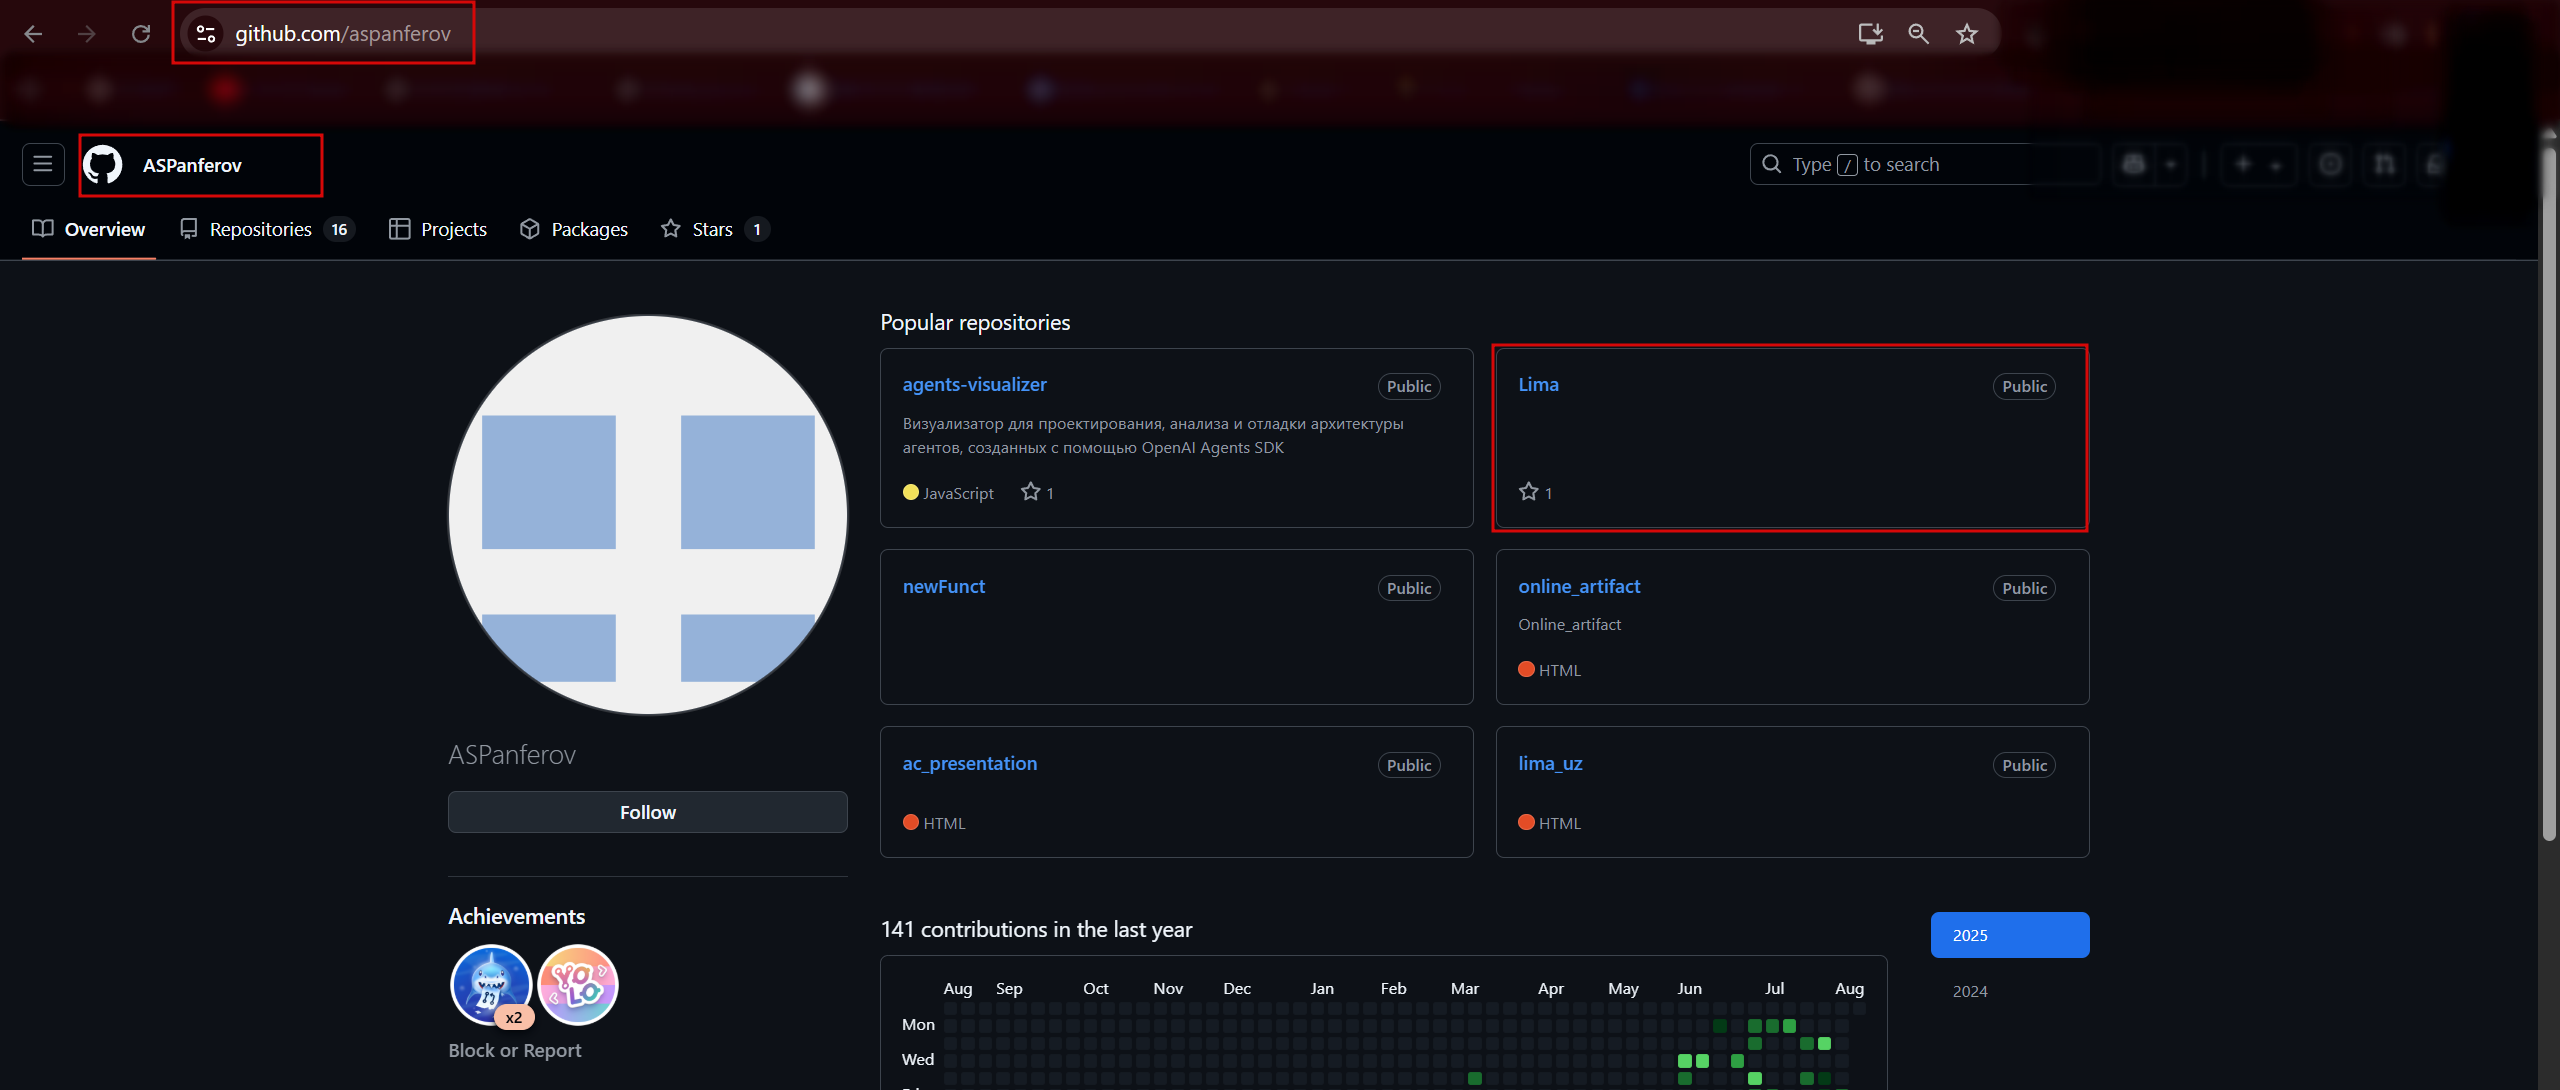This screenshot has height=1090, width=2560.
Task: Select the 2025 contributions year
Action: coord(2010,935)
